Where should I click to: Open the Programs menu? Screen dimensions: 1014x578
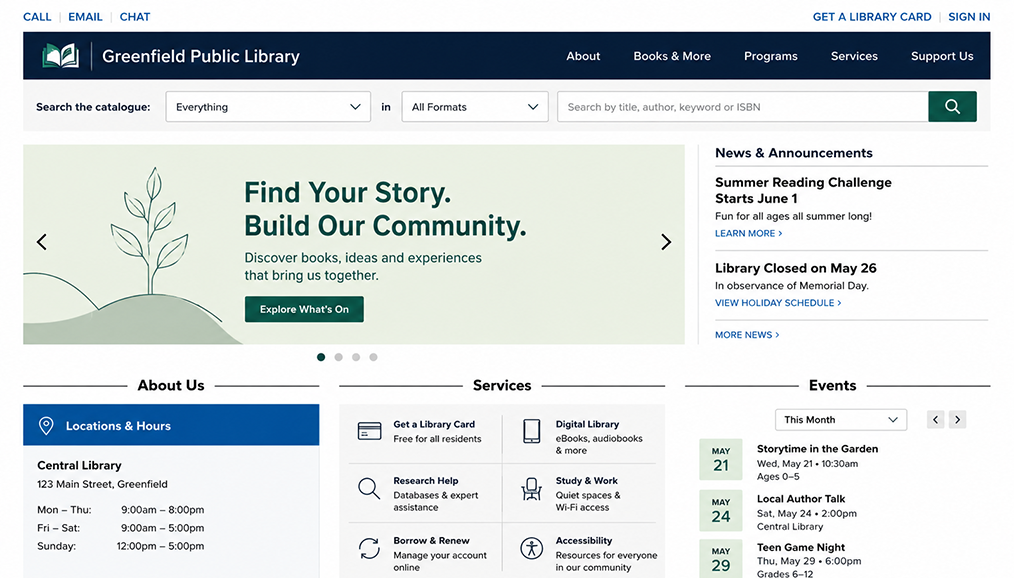point(771,56)
